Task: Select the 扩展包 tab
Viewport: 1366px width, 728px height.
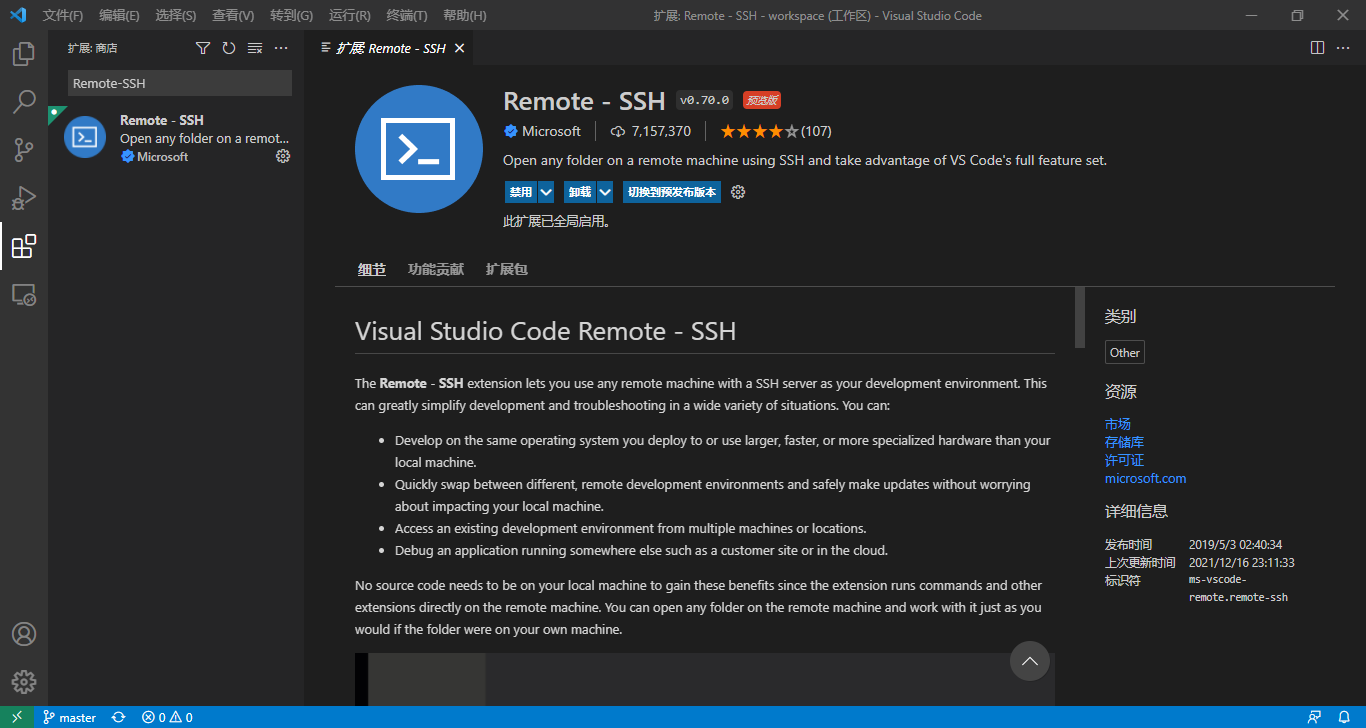Action: pos(507,269)
